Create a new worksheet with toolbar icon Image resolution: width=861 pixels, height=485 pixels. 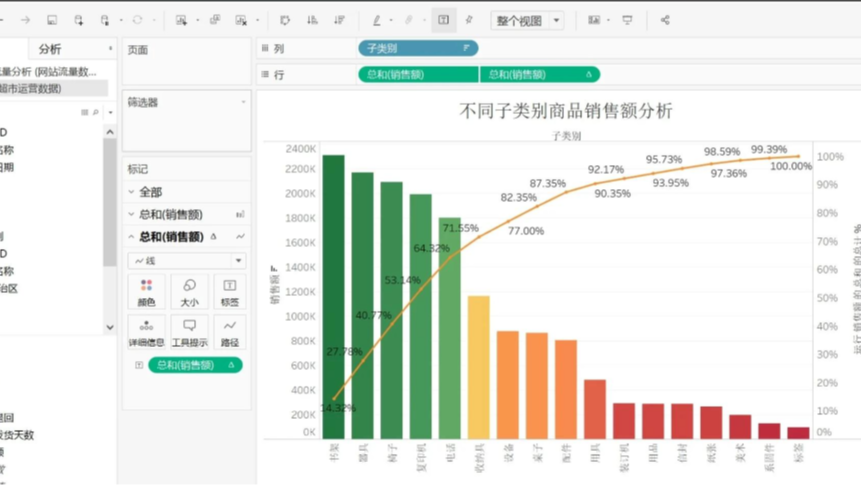tap(181, 20)
